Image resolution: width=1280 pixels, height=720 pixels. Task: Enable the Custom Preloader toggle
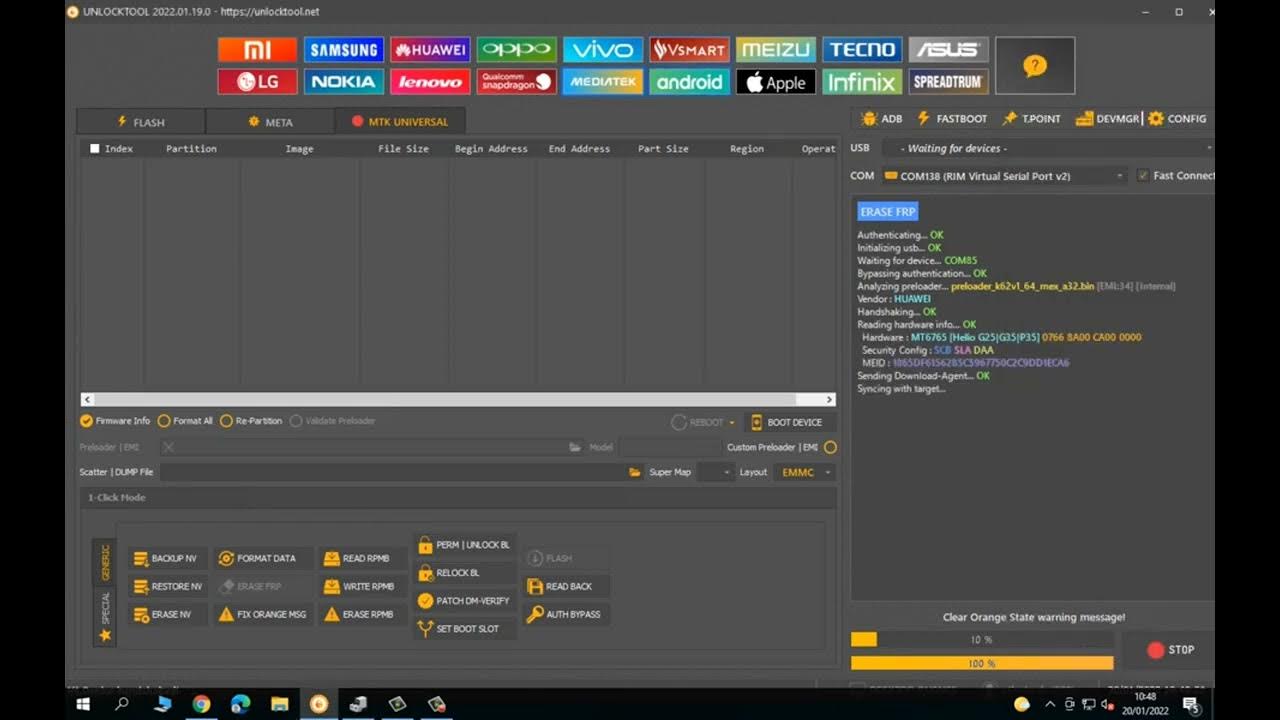click(830, 447)
